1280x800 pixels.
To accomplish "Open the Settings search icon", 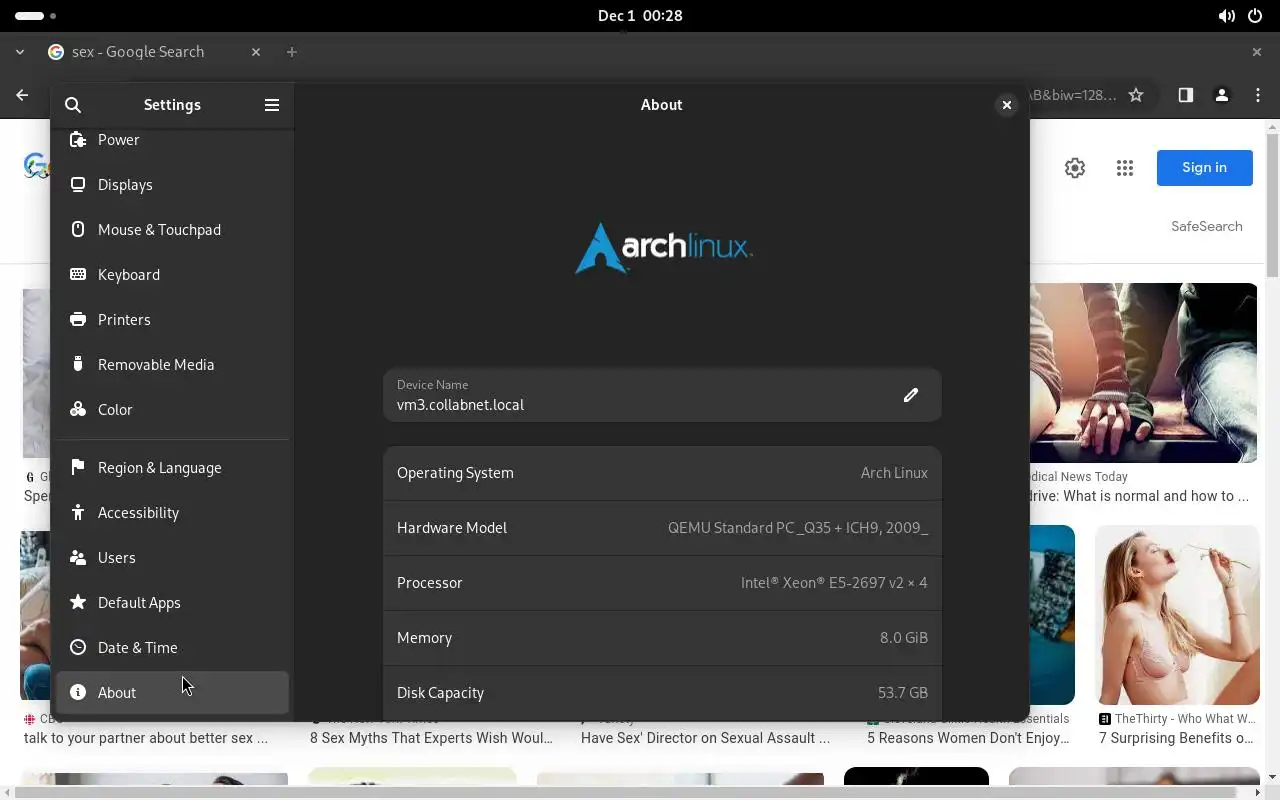I will click(x=73, y=105).
